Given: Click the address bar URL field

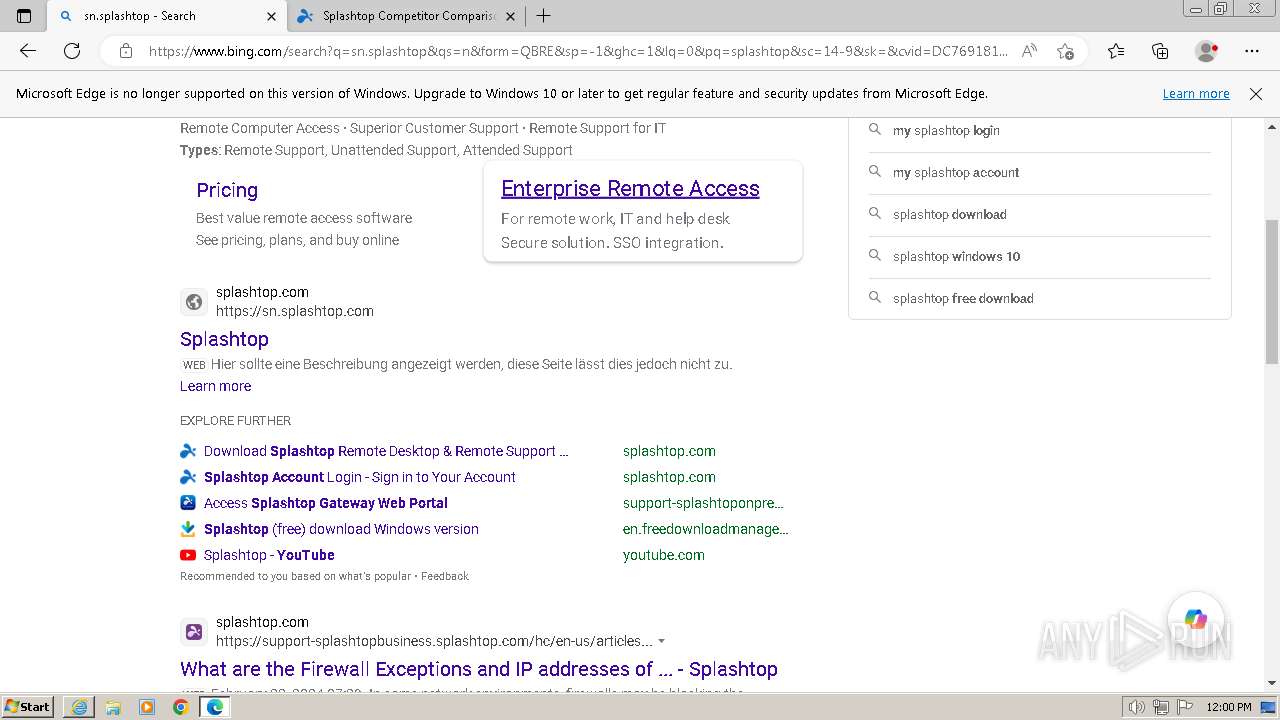Looking at the screenshot, I should tap(578, 51).
